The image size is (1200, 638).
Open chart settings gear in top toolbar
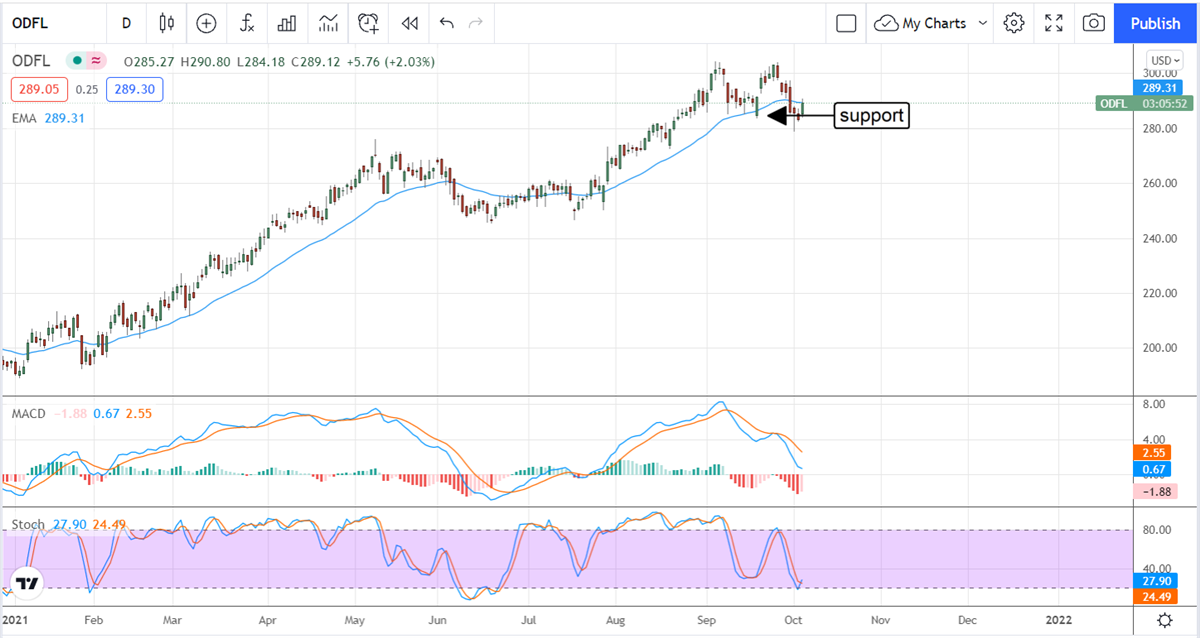[x=1014, y=22]
